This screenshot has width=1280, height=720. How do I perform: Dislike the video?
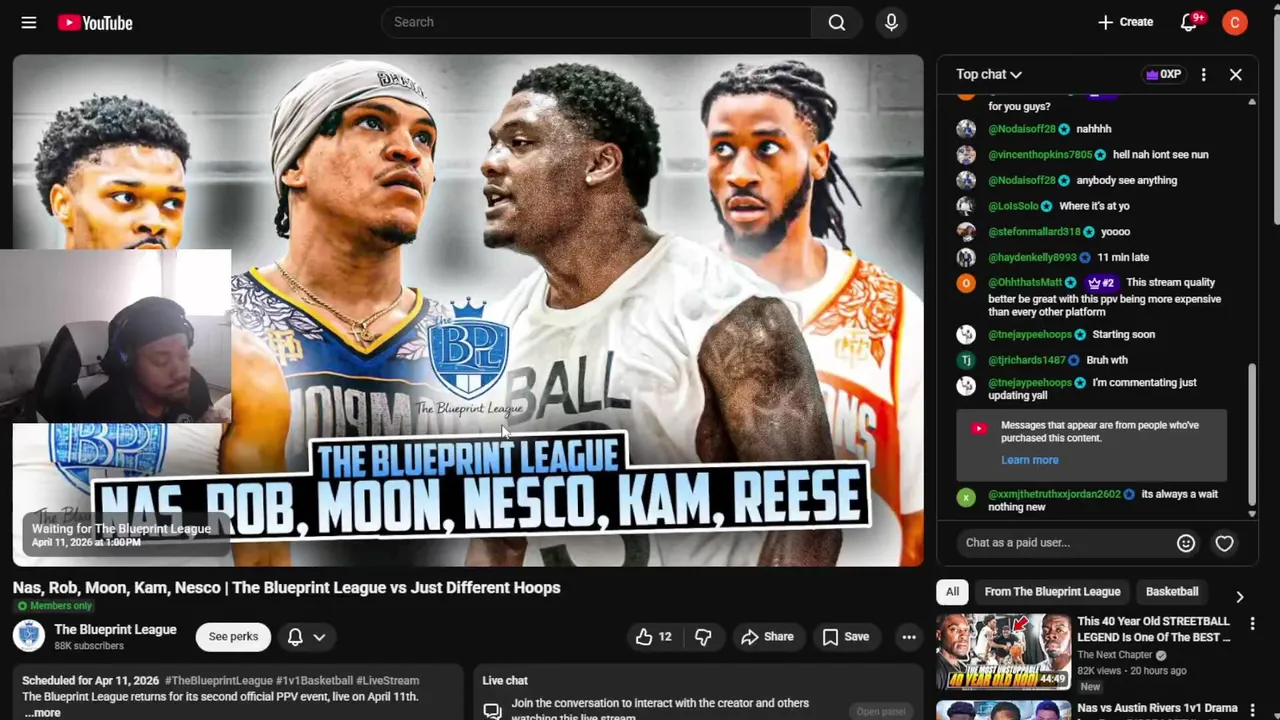click(704, 637)
